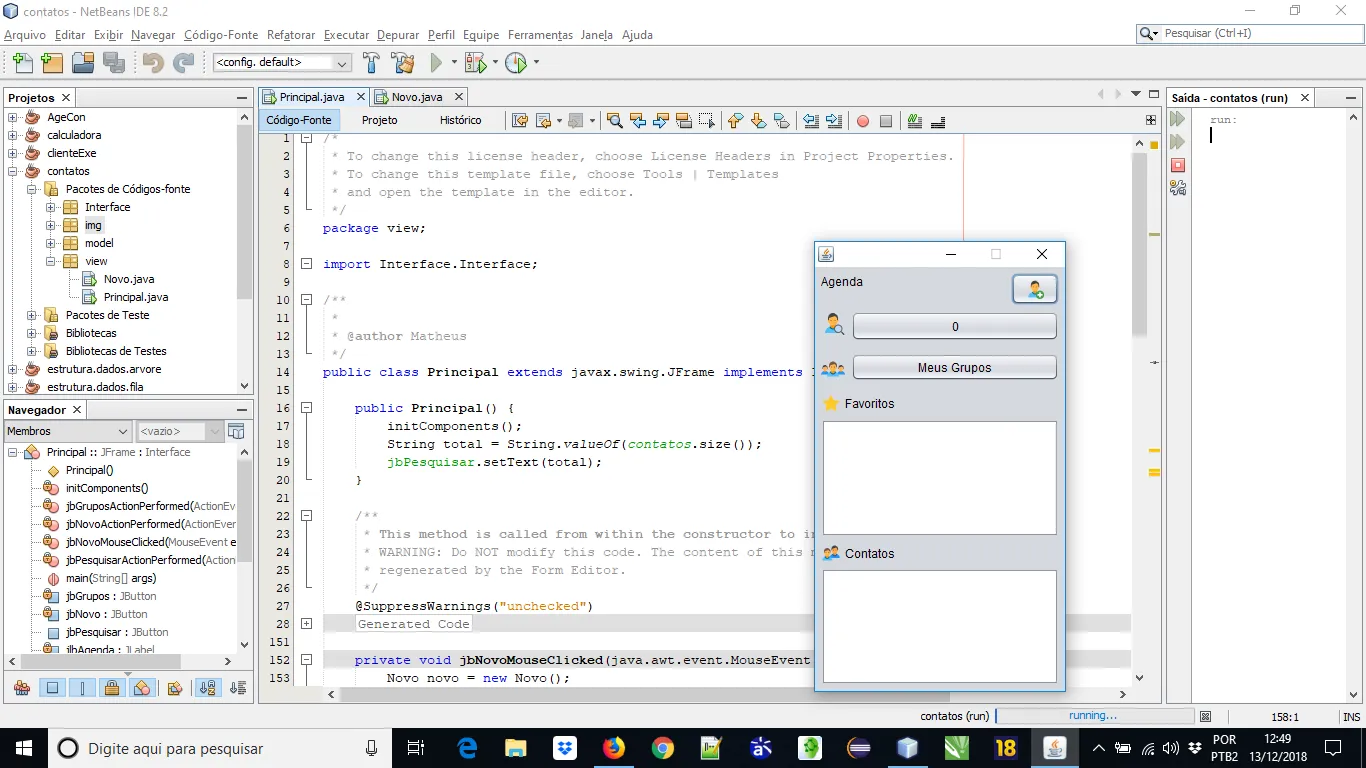The image size is (1366, 768).
Task: Toggle the sort alphabetically filter in Navegador
Action: tap(208, 688)
